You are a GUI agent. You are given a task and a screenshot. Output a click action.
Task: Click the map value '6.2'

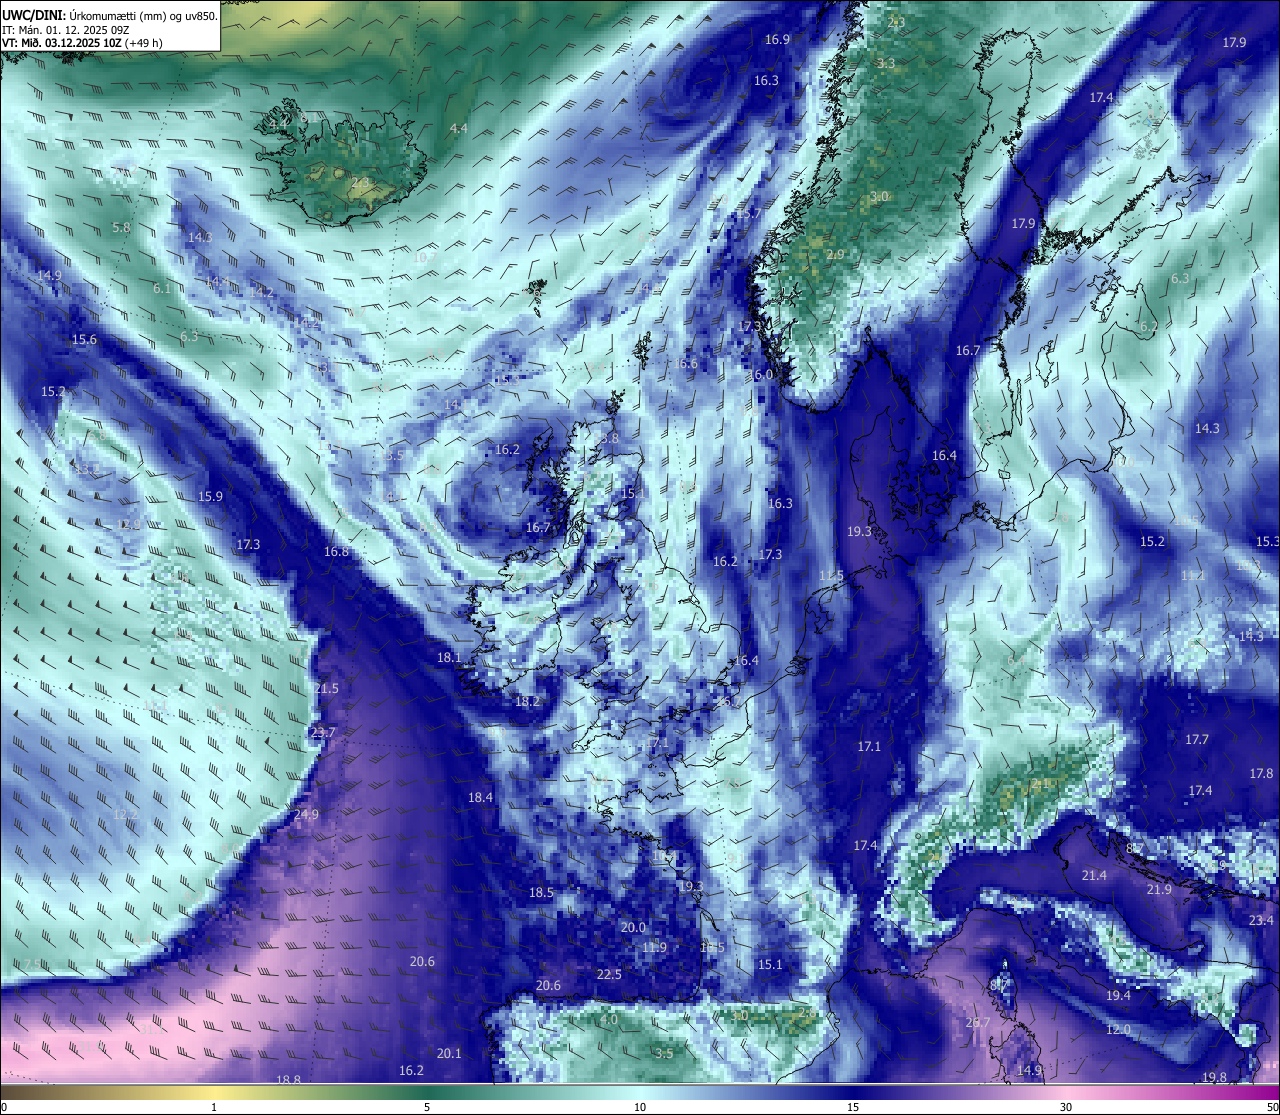pos(1149,326)
